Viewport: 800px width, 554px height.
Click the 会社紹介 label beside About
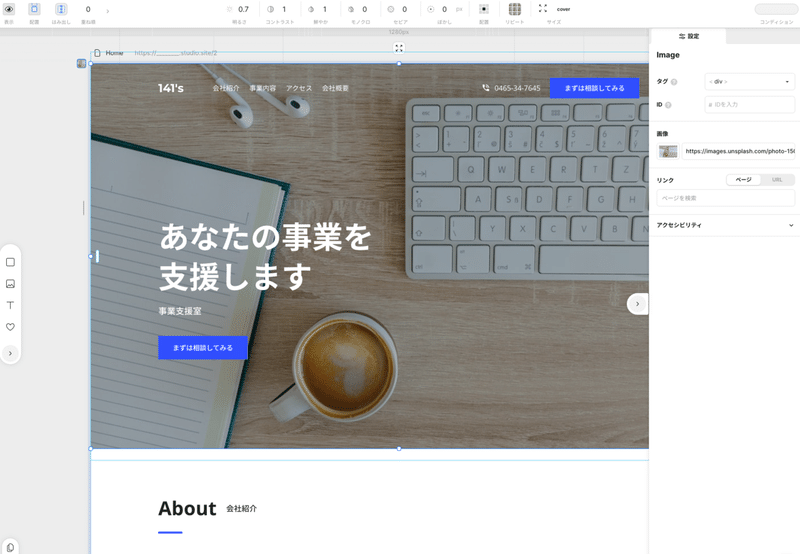[x=241, y=509]
